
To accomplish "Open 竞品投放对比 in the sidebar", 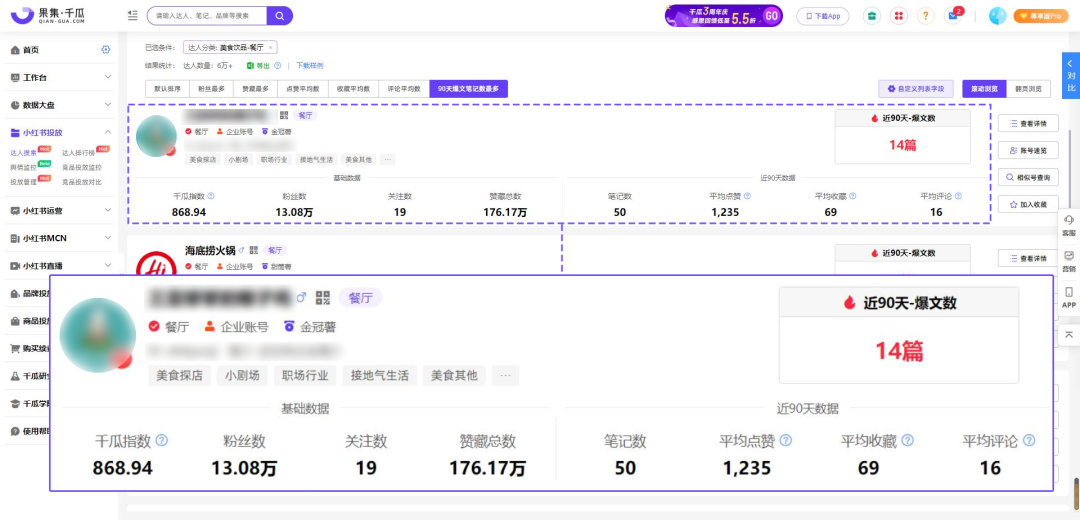I will (82, 182).
